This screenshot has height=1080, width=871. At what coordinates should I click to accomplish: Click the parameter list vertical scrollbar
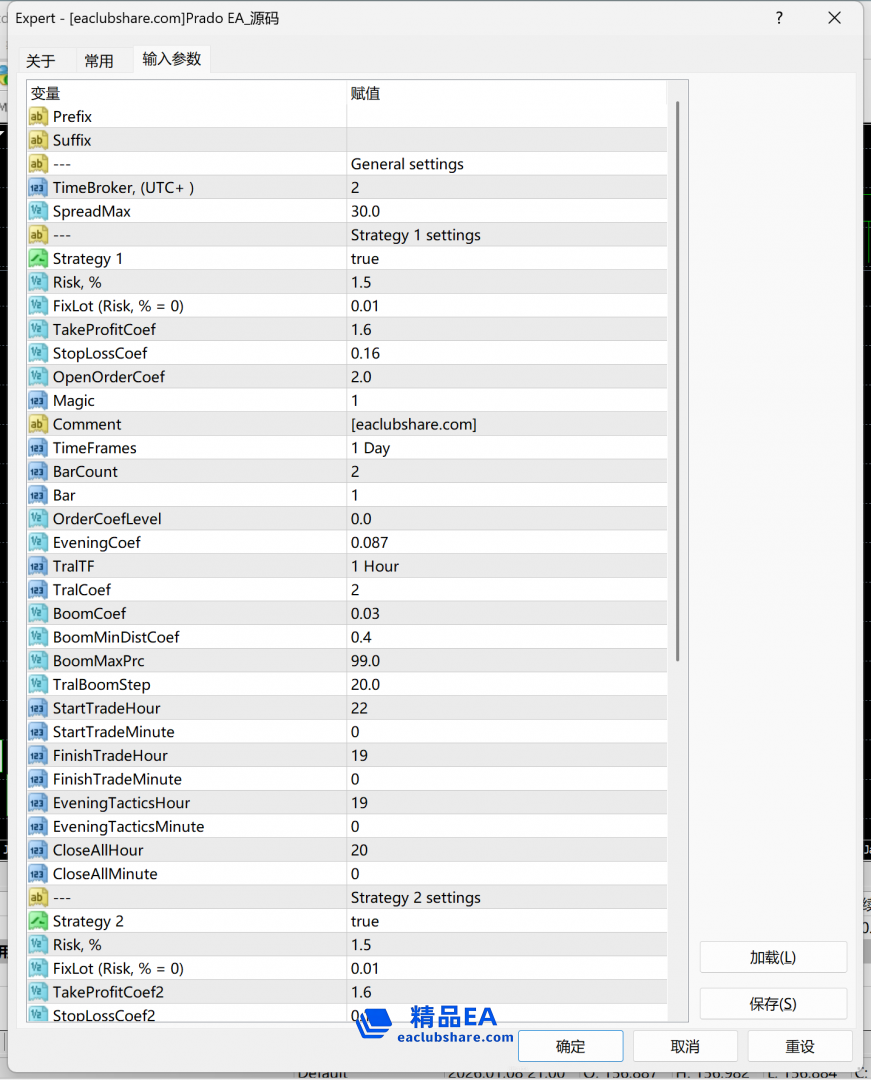tap(678, 380)
